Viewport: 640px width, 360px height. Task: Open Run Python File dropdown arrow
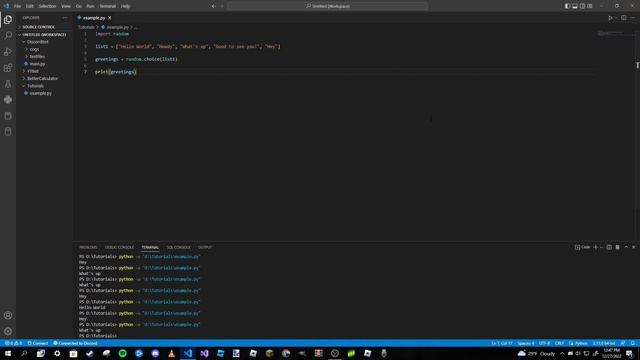pyautogui.click(x=616, y=18)
